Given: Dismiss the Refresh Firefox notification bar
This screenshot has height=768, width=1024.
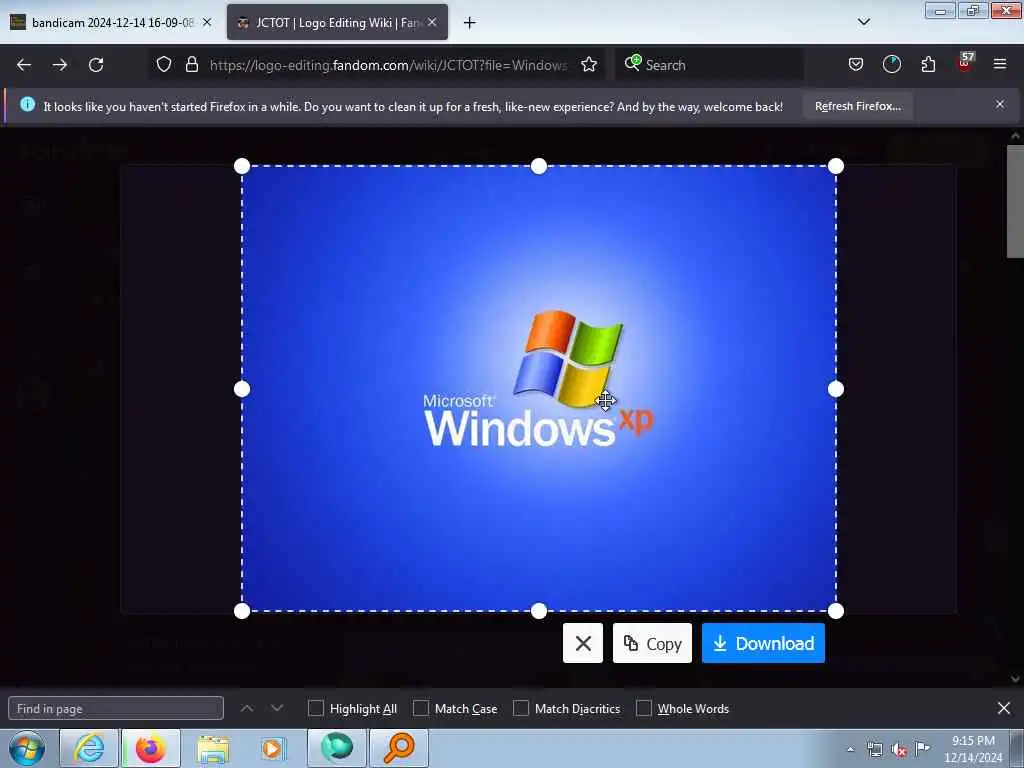Looking at the screenshot, I should click(x=1000, y=104).
